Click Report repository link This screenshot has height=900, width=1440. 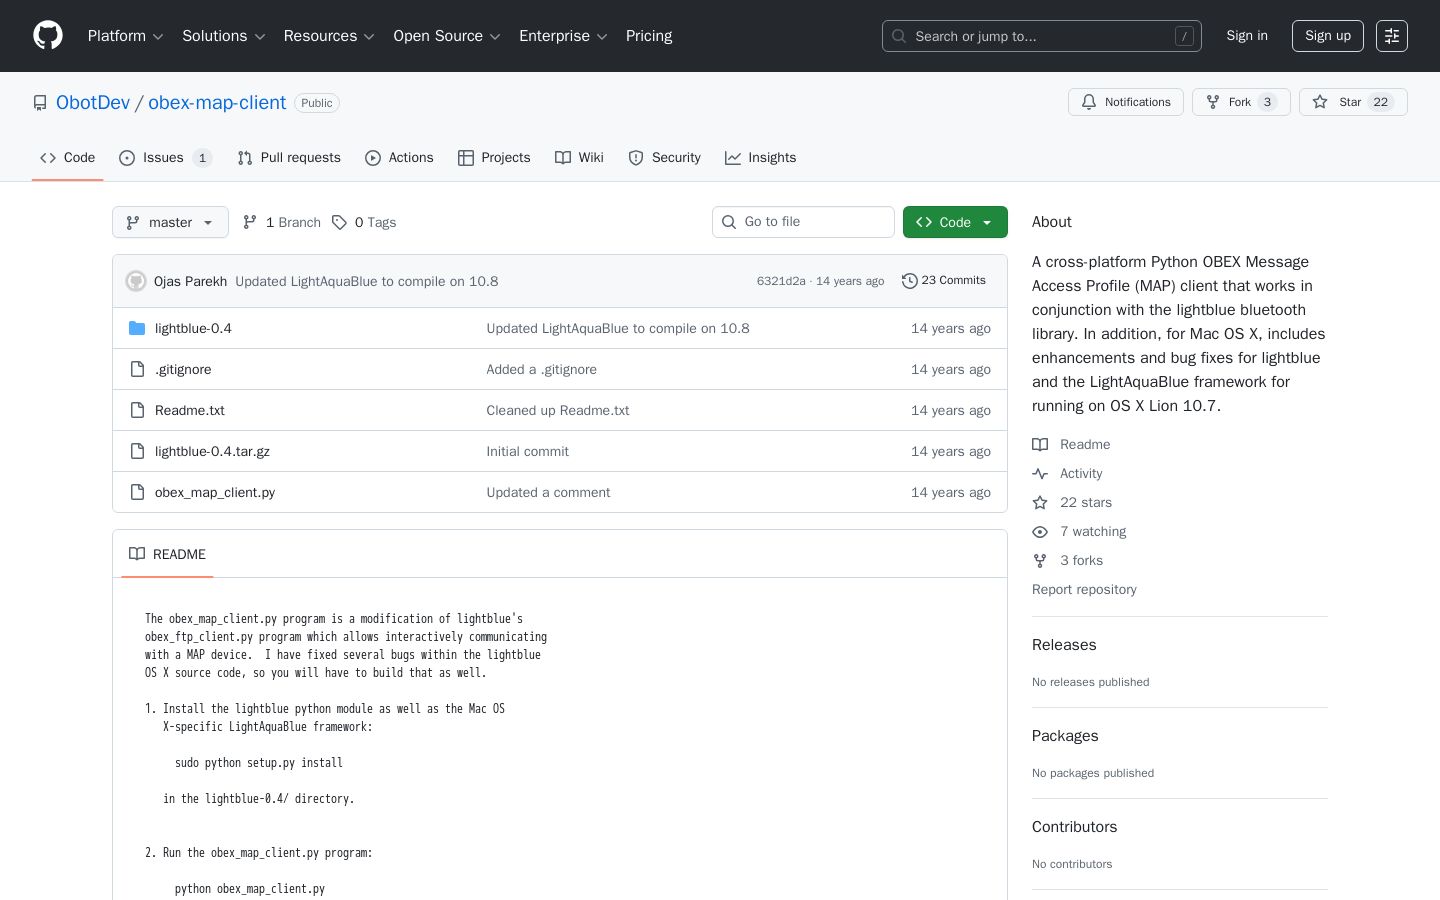coord(1084,589)
